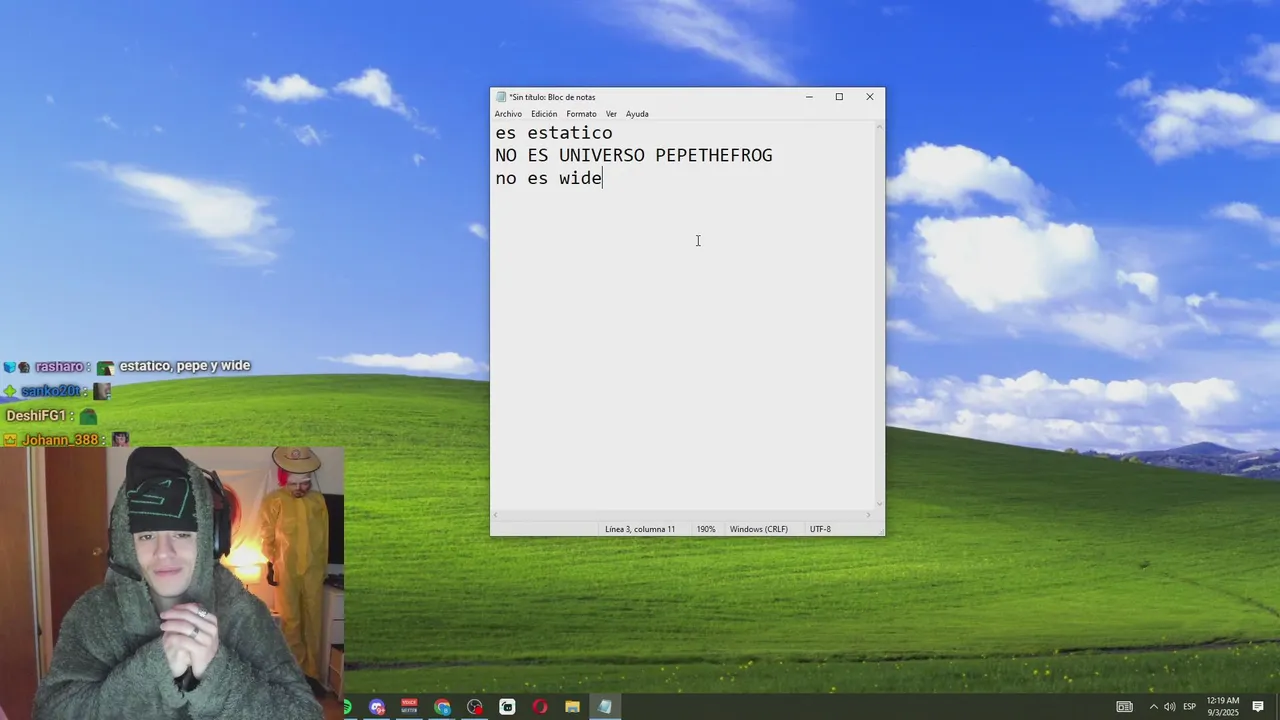This screenshot has width=1280, height=720.
Task: Click Notepad scrollbar down arrow
Action: (880, 504)
